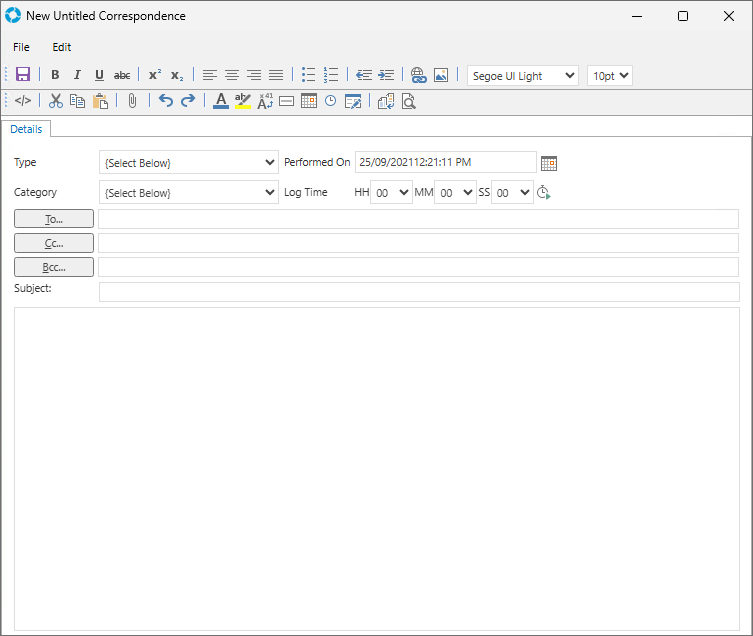The image size is (753, 636).
Task: Click the insert image icon
Action: point(441,75)
